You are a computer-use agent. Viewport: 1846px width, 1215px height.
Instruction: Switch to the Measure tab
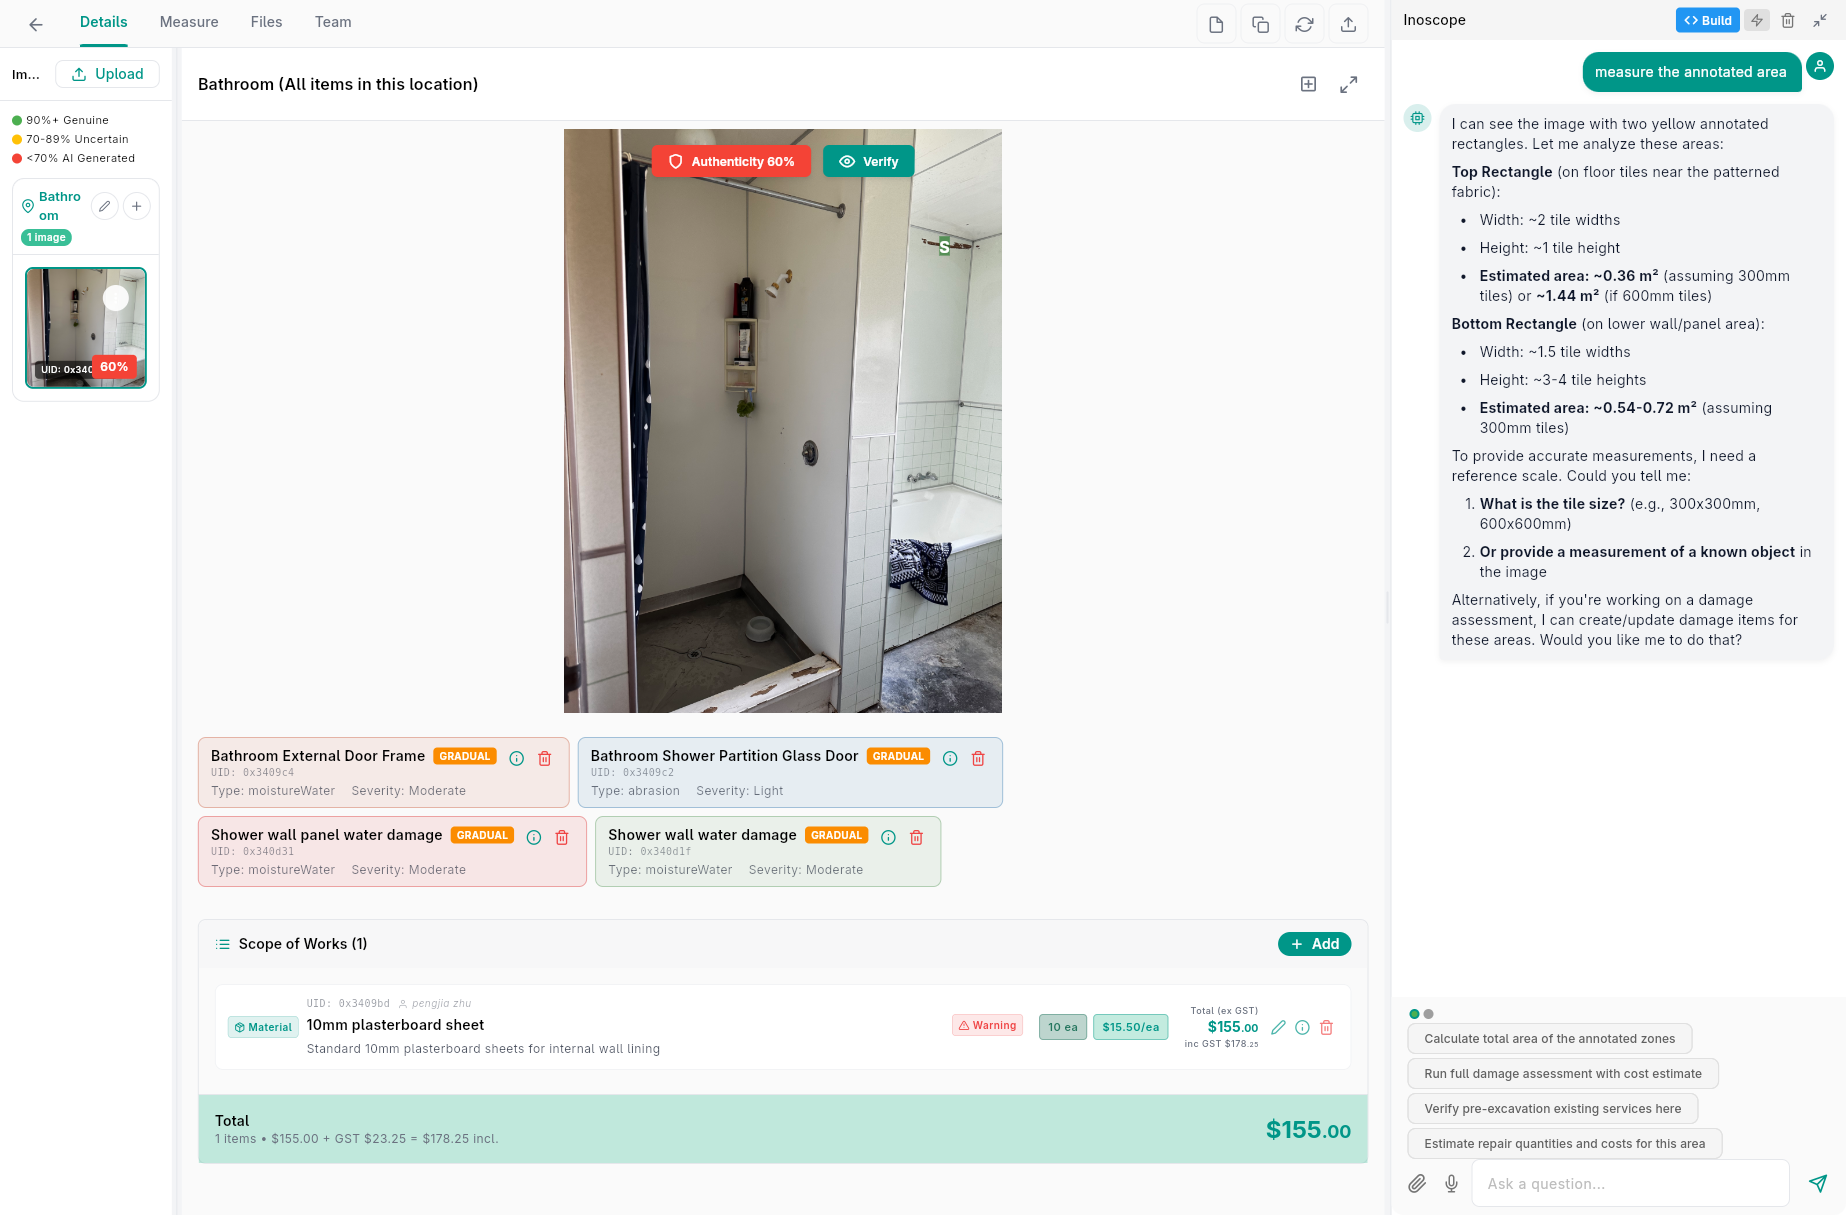[189, 22]
